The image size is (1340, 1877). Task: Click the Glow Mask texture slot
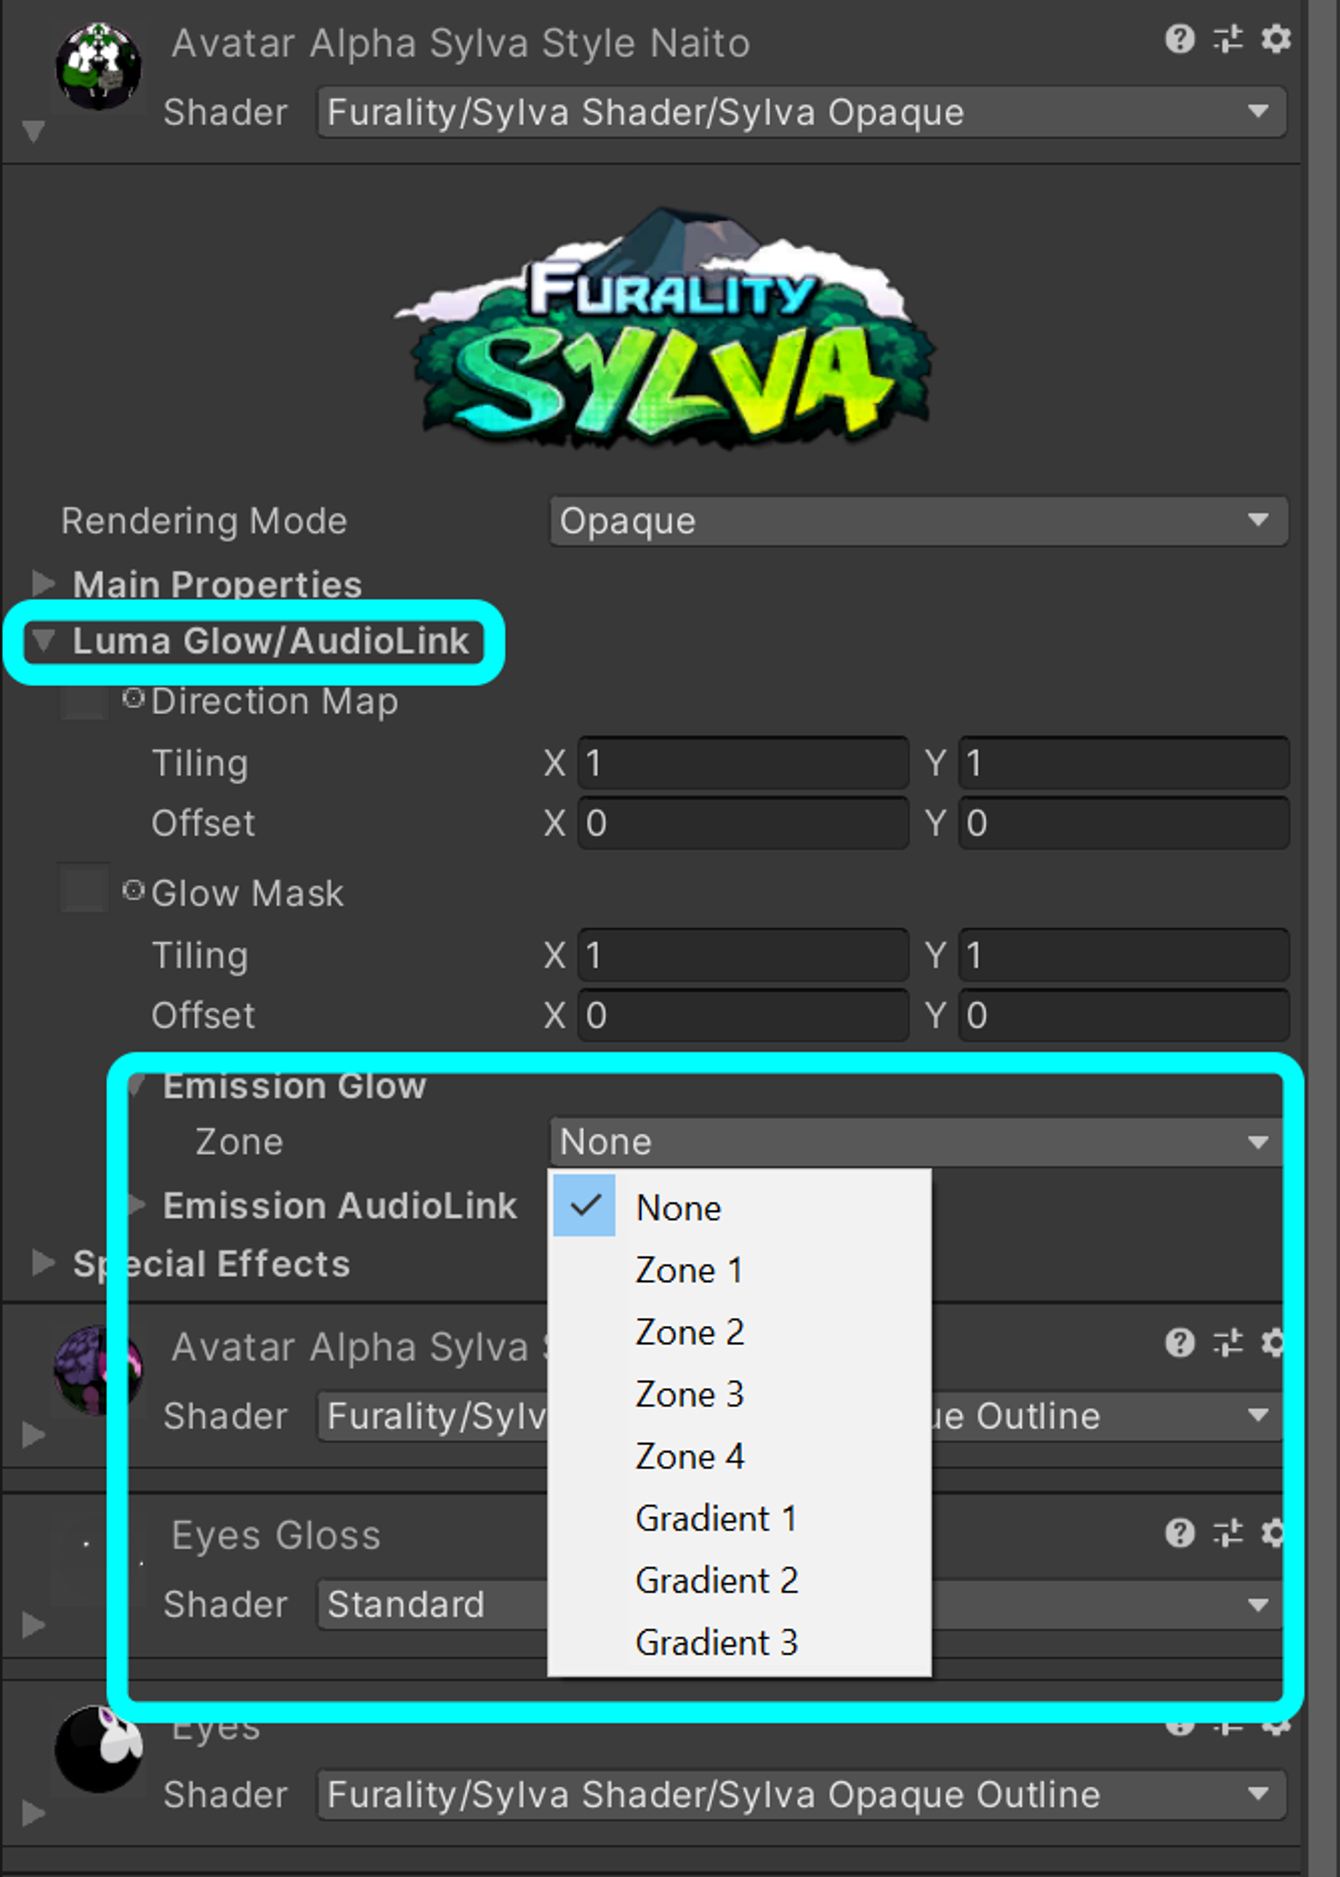[x=83, y=891]
